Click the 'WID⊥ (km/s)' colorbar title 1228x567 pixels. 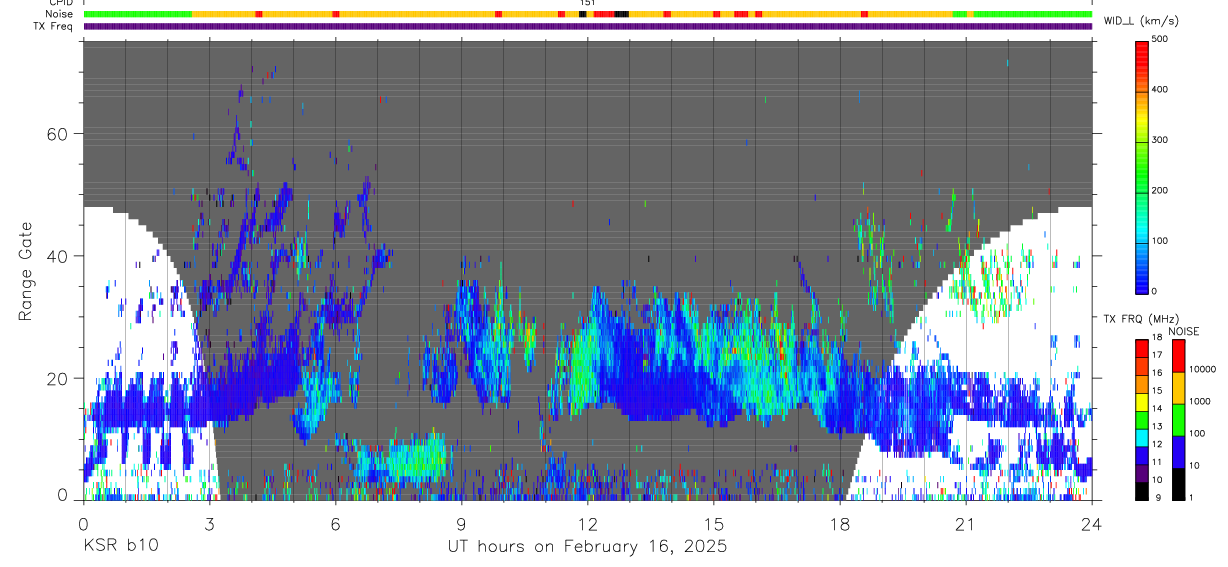tap(1141, 21)
